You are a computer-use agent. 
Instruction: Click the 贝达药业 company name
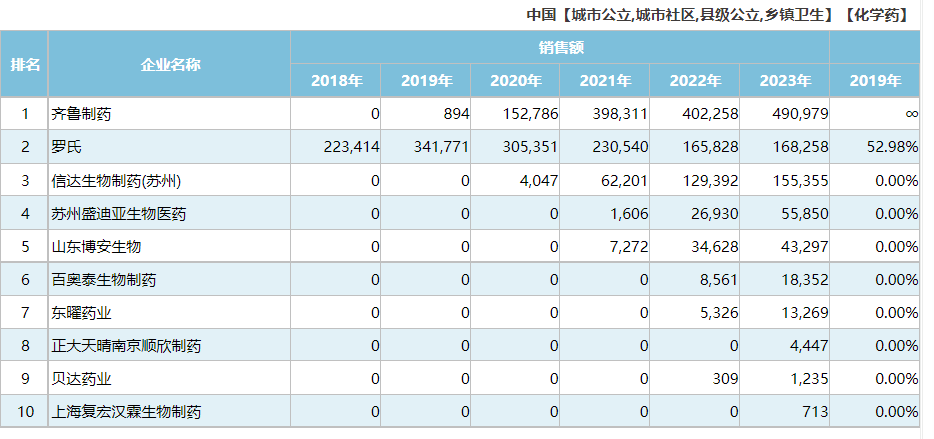click(81, 379)
